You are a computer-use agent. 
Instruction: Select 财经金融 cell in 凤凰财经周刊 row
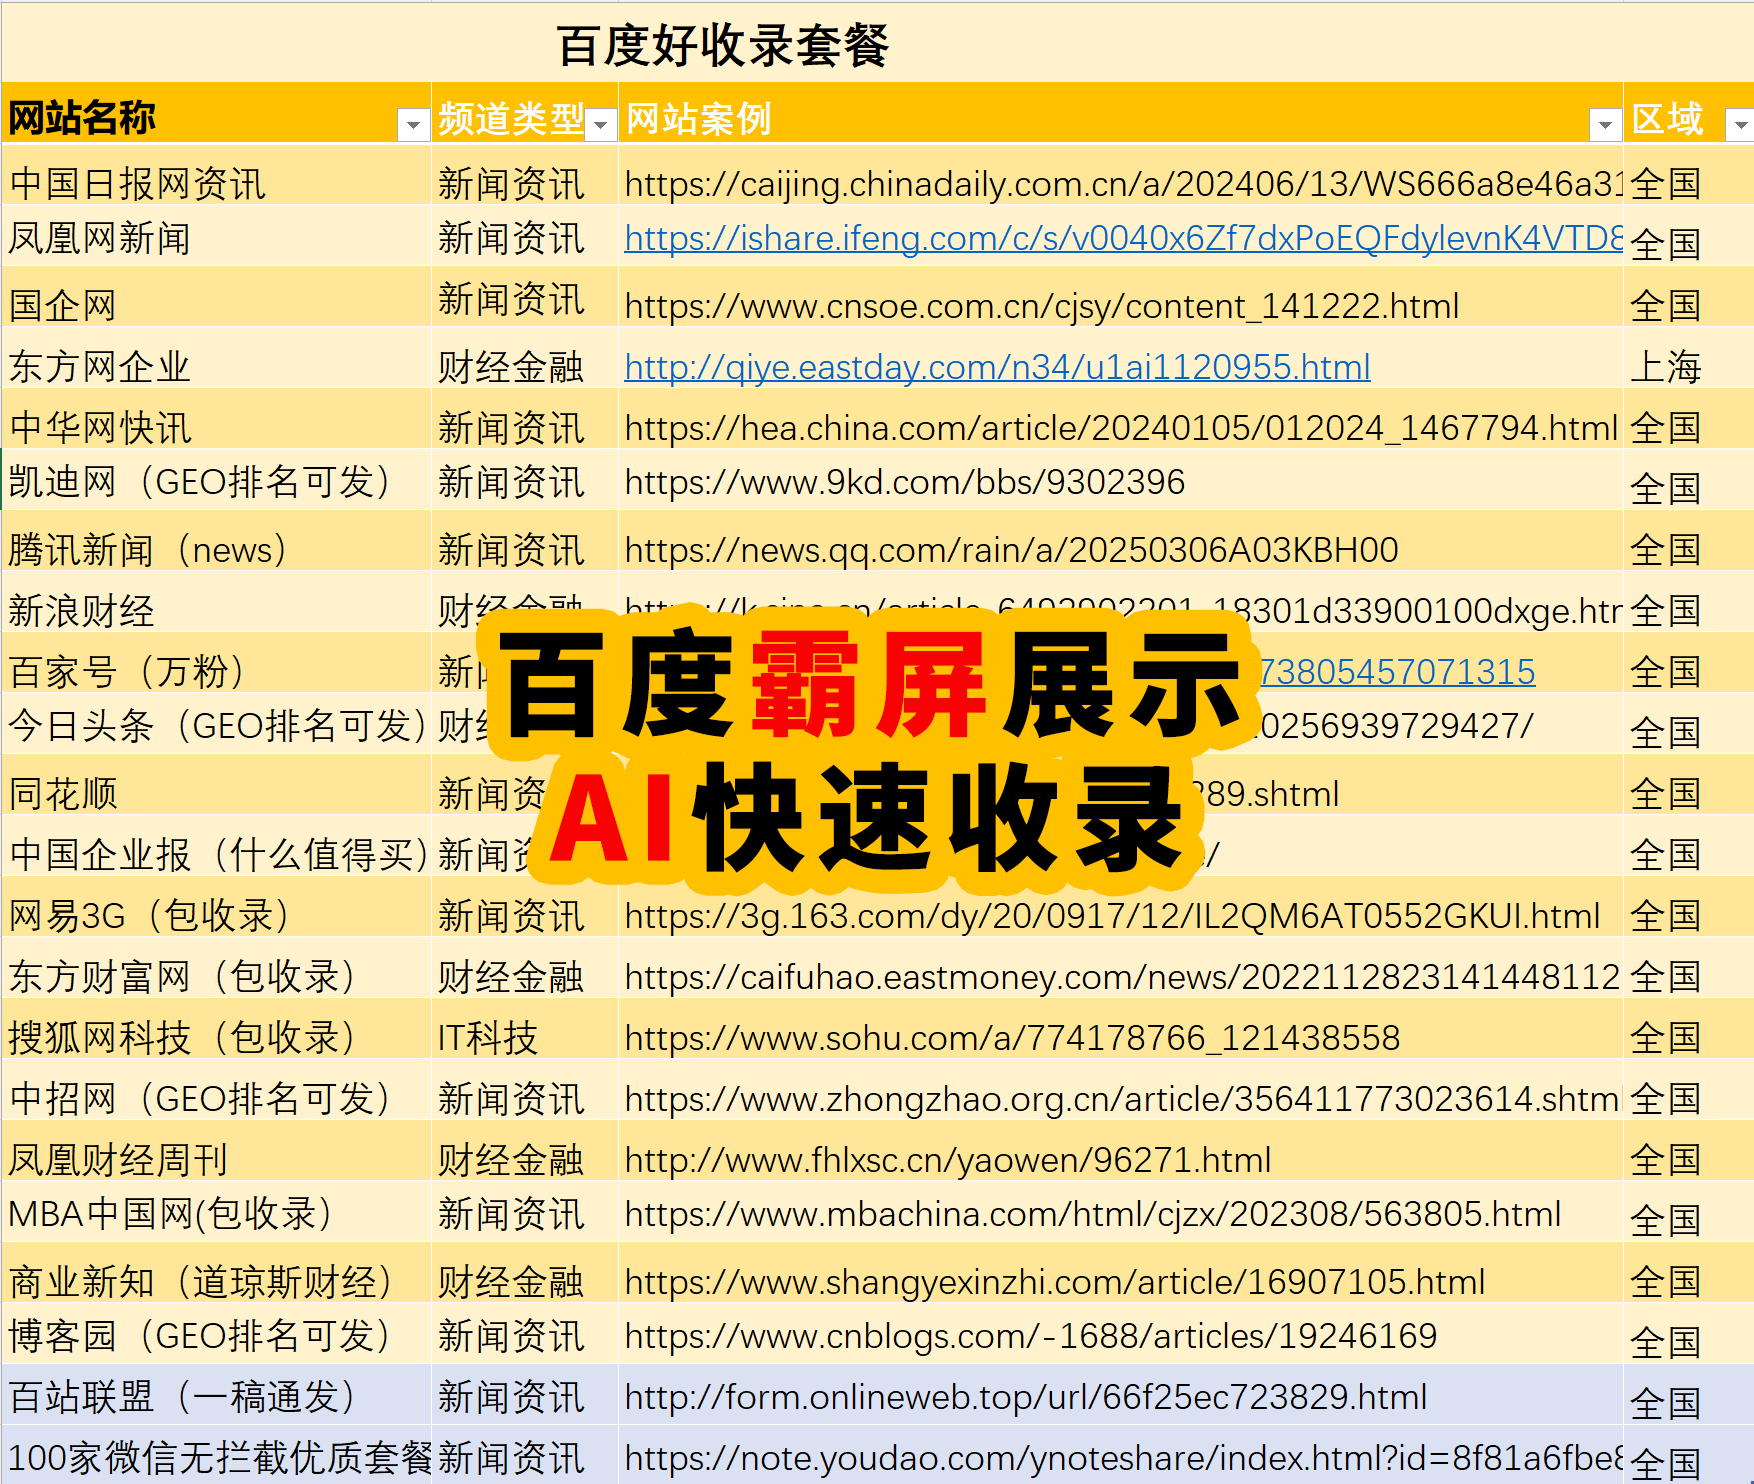[x=510, y=1160]
